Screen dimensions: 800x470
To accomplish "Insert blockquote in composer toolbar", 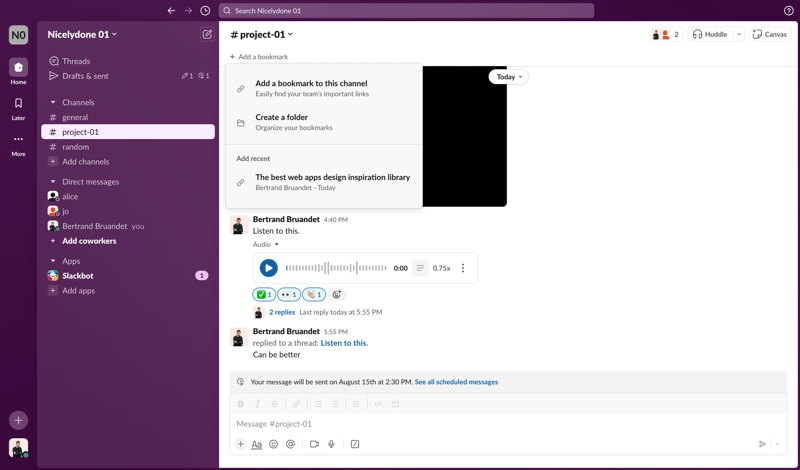I will tap(356, 404).
